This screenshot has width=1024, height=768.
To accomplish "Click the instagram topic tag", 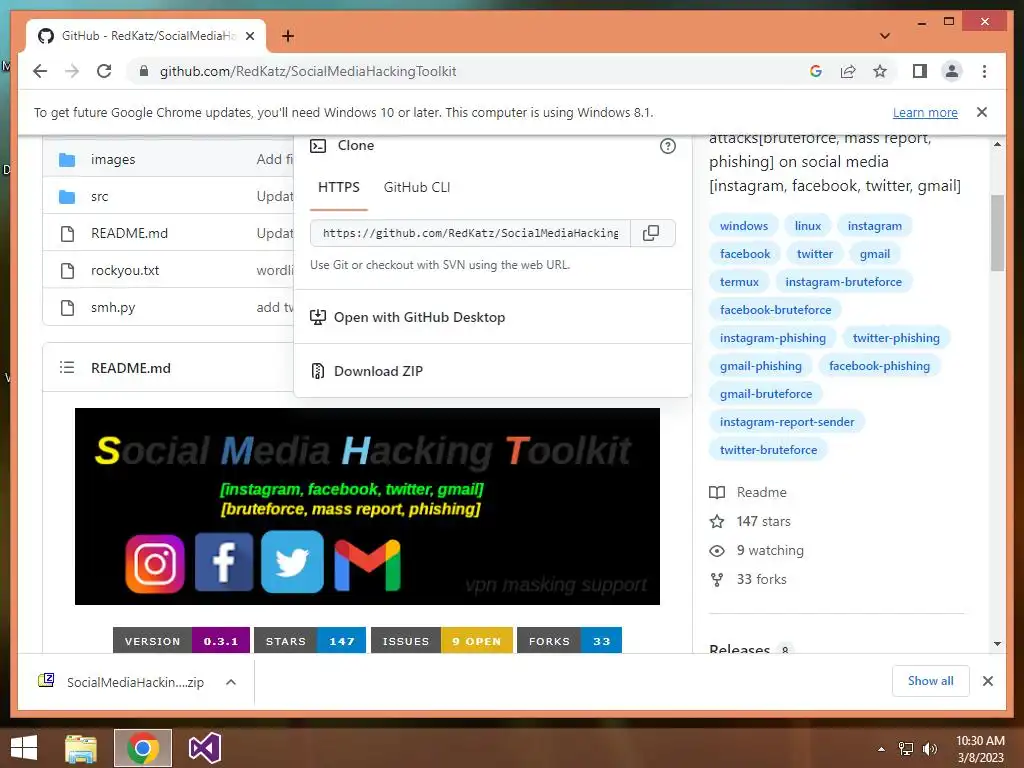I will coord(874,226).
